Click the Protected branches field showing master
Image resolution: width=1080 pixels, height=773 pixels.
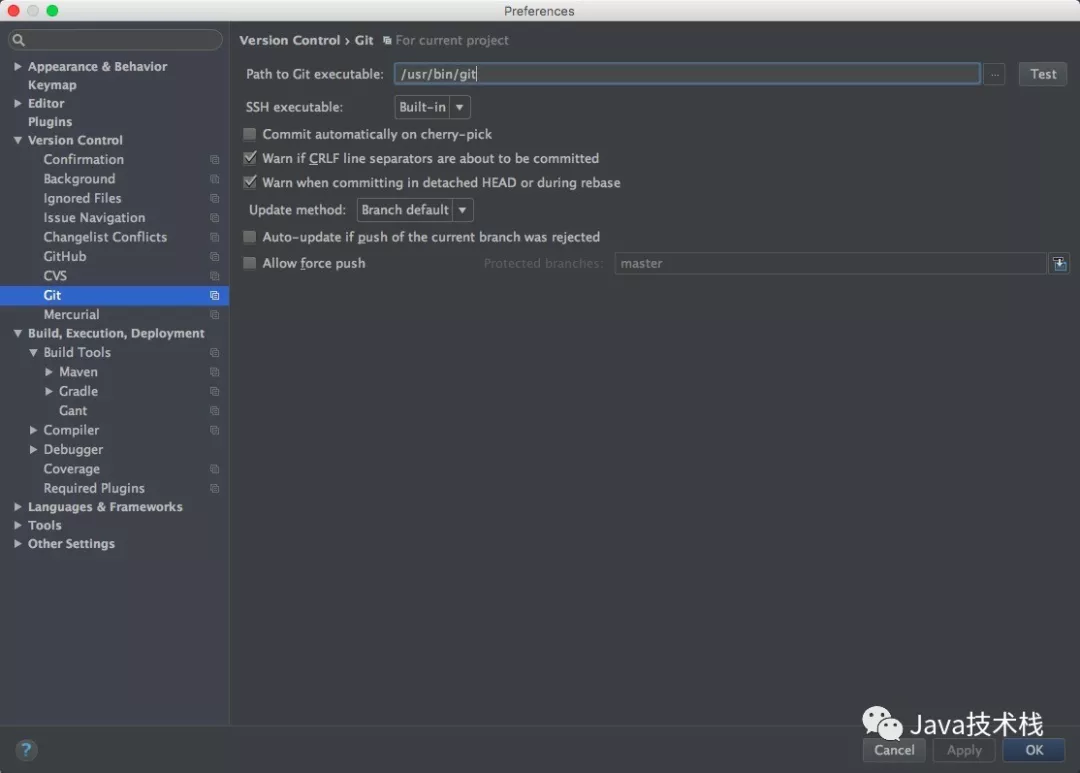point(830,263)
